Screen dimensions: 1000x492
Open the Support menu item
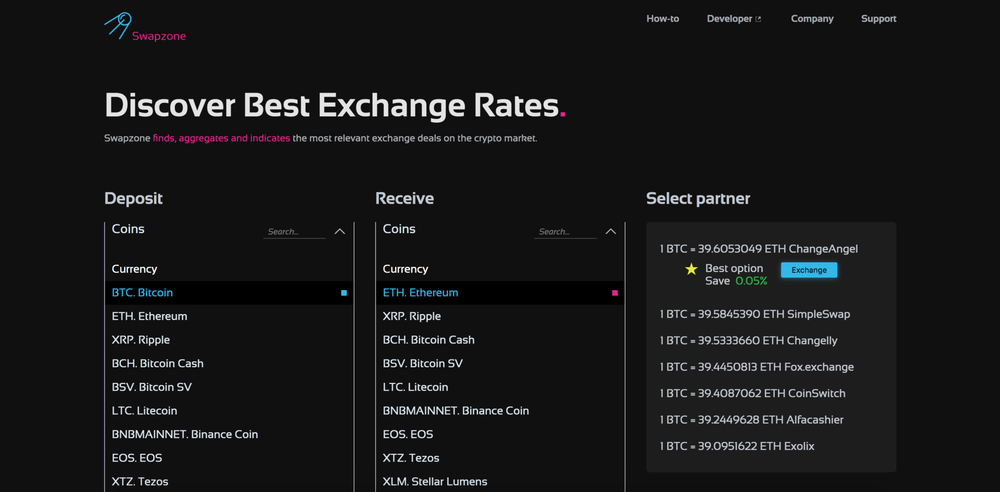coord(878,19)
